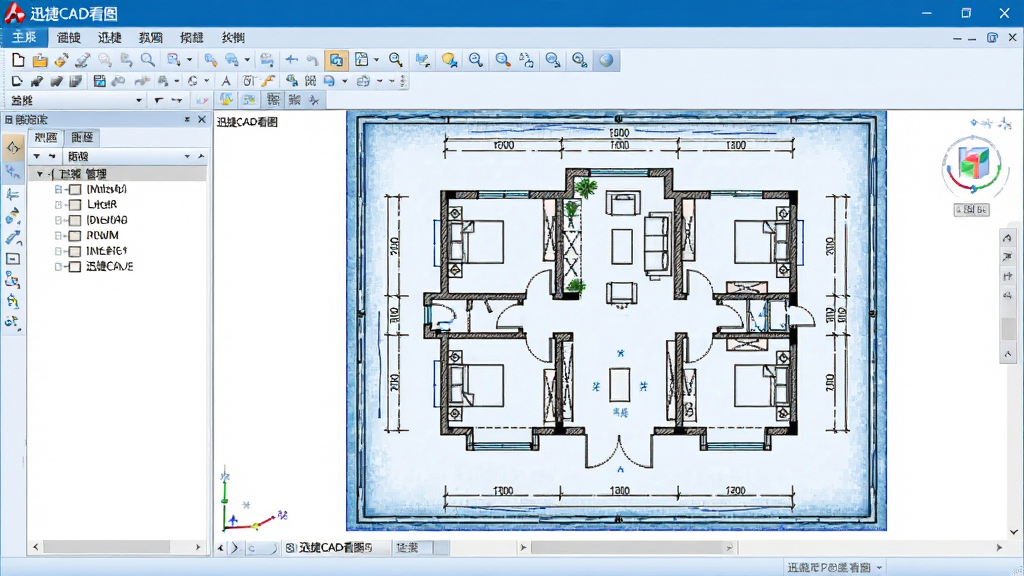Click the highlighted orange view-mode icon
This screenshot has height=576, width=1024.
click(336, 60)
